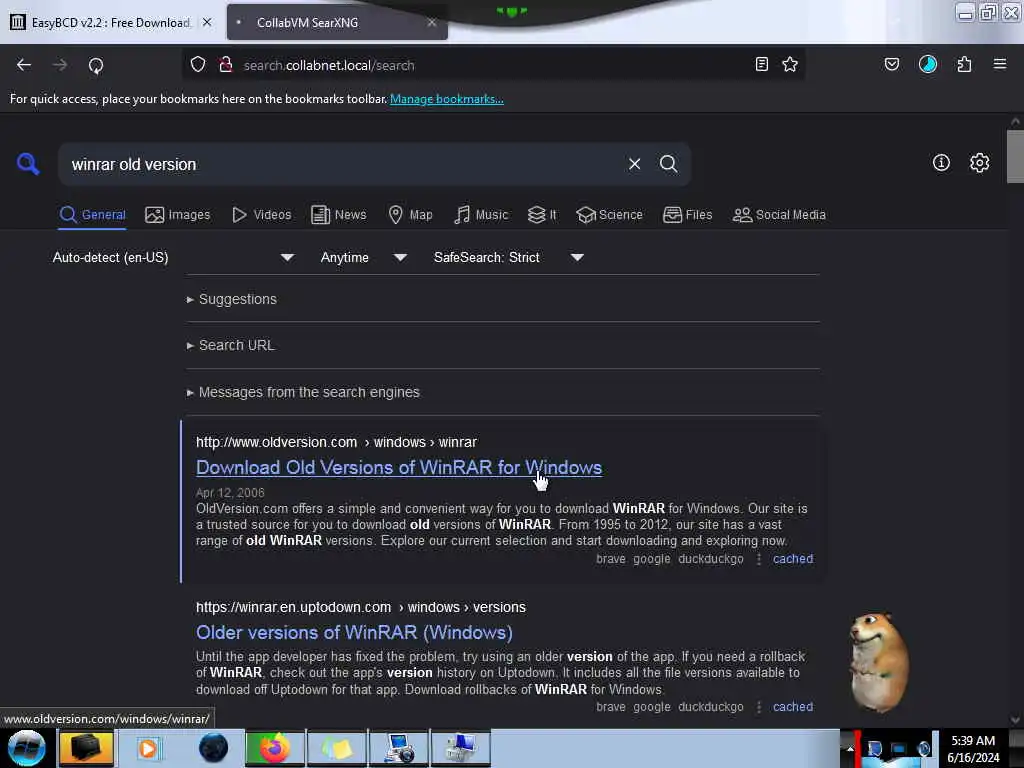This screenshot has width=1024, height=768.
Task: Open the SafeSearch: Strict dropdown
Action: [x=509, y=257]
